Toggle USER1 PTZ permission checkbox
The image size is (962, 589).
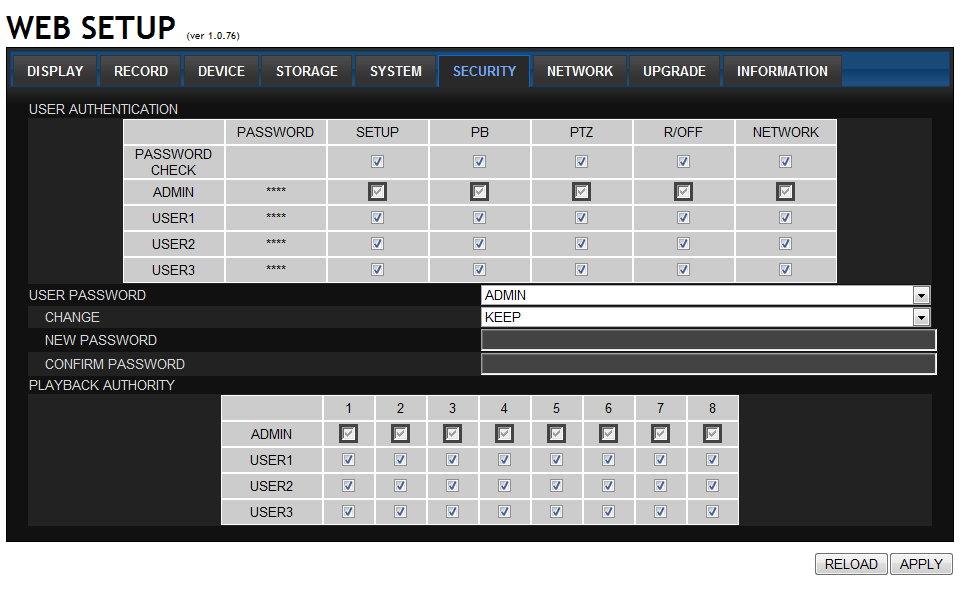[581, 218]
